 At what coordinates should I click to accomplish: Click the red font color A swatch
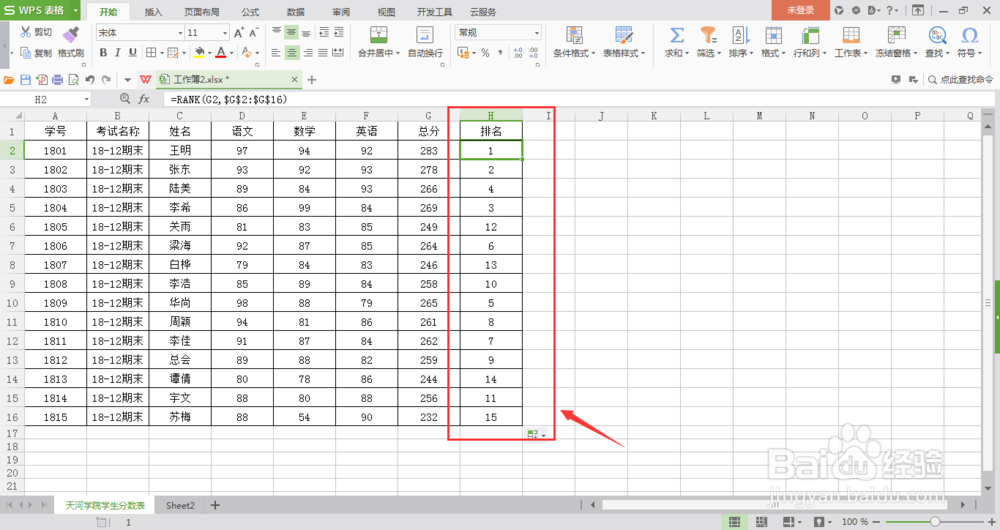click(x=221, y=53)
